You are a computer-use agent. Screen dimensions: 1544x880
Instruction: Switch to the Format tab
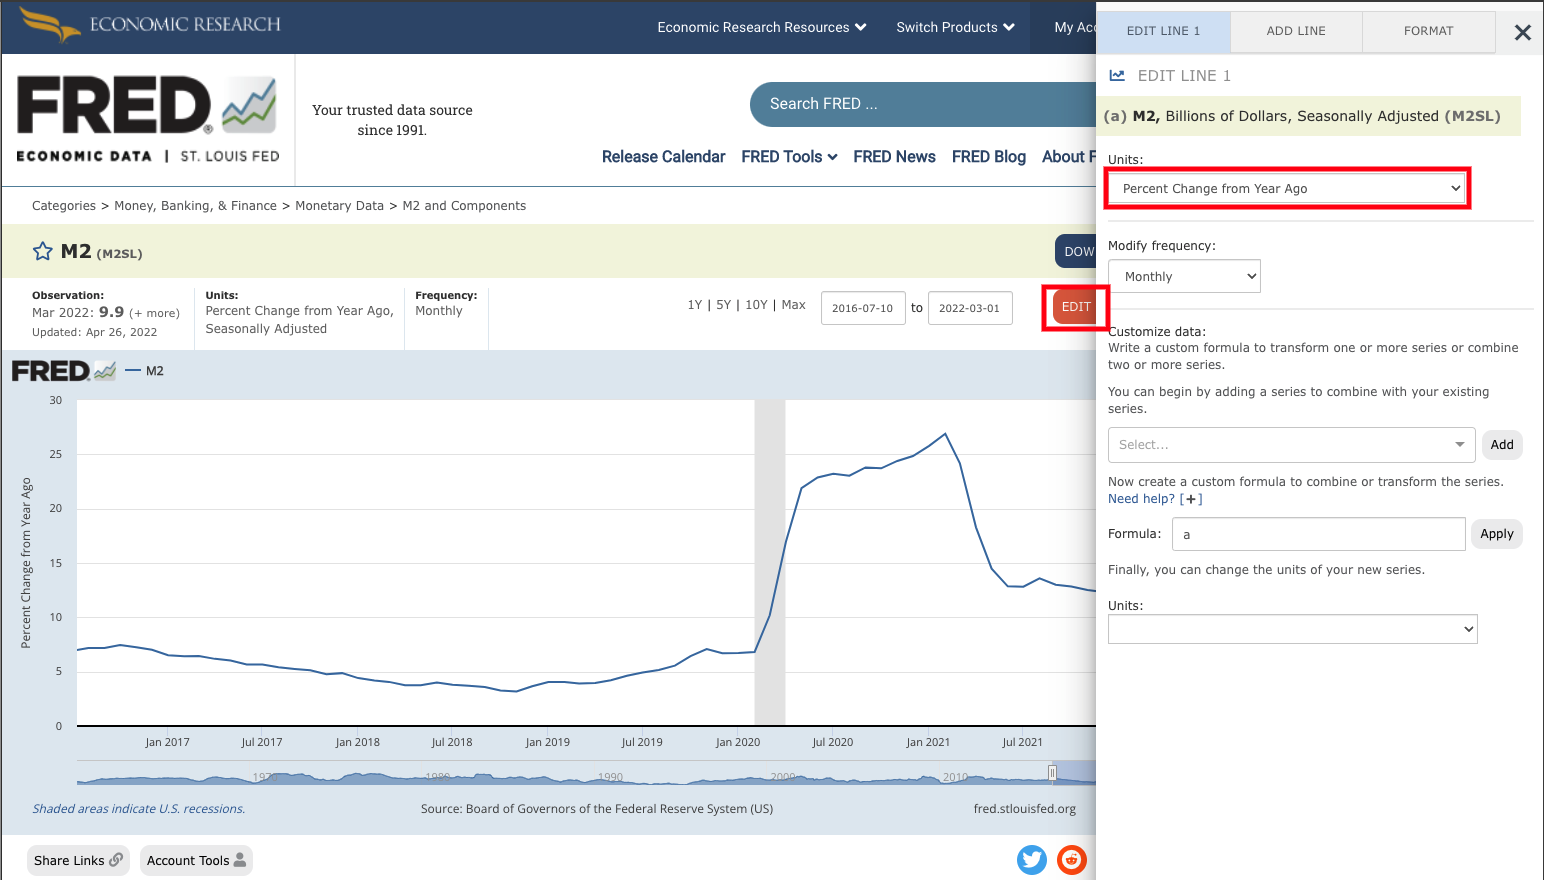pos(1428,31)
